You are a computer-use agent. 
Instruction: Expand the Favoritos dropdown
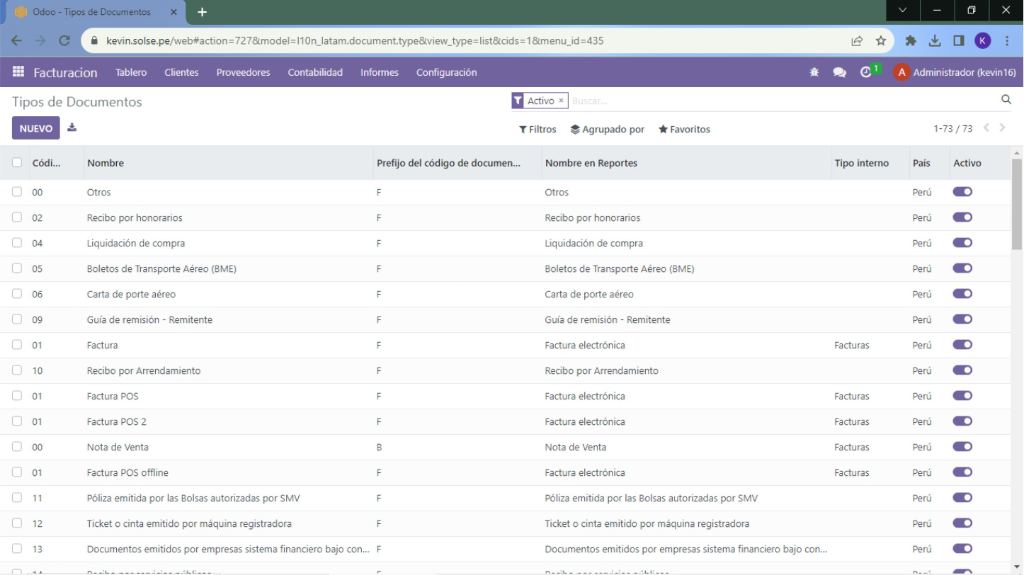pos(684,129)
